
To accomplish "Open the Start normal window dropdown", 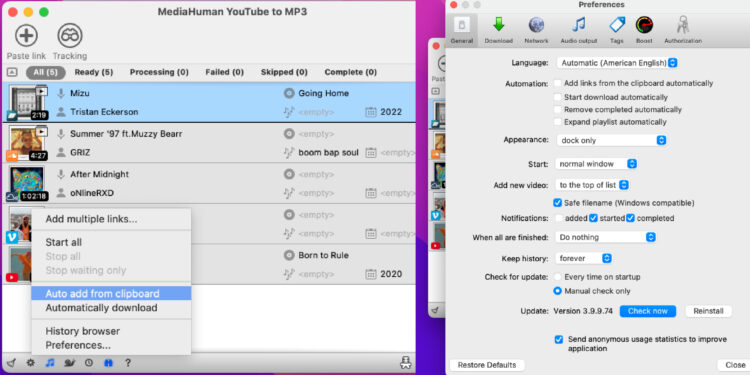I will click(x=596, y=164).
